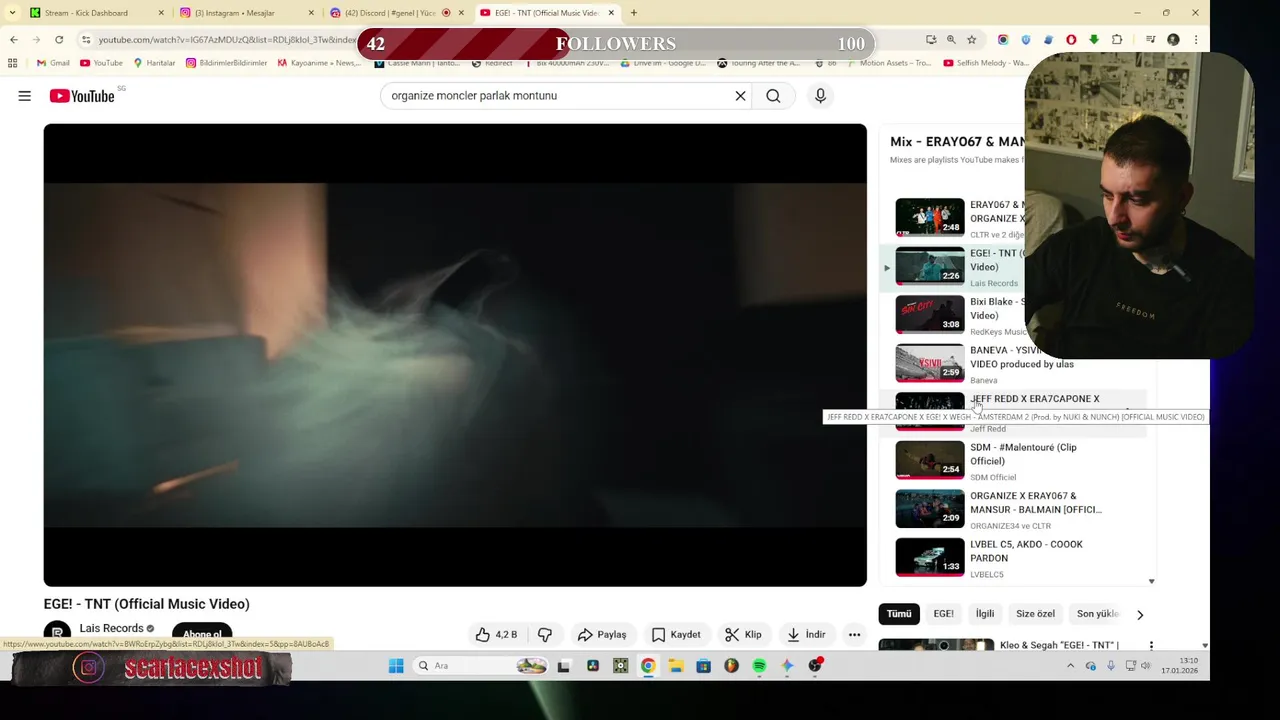Close the Stream - Kick Dashboard tab
Image resolution: width=1280 pixels, height=720 pixels.
point(161,13)
